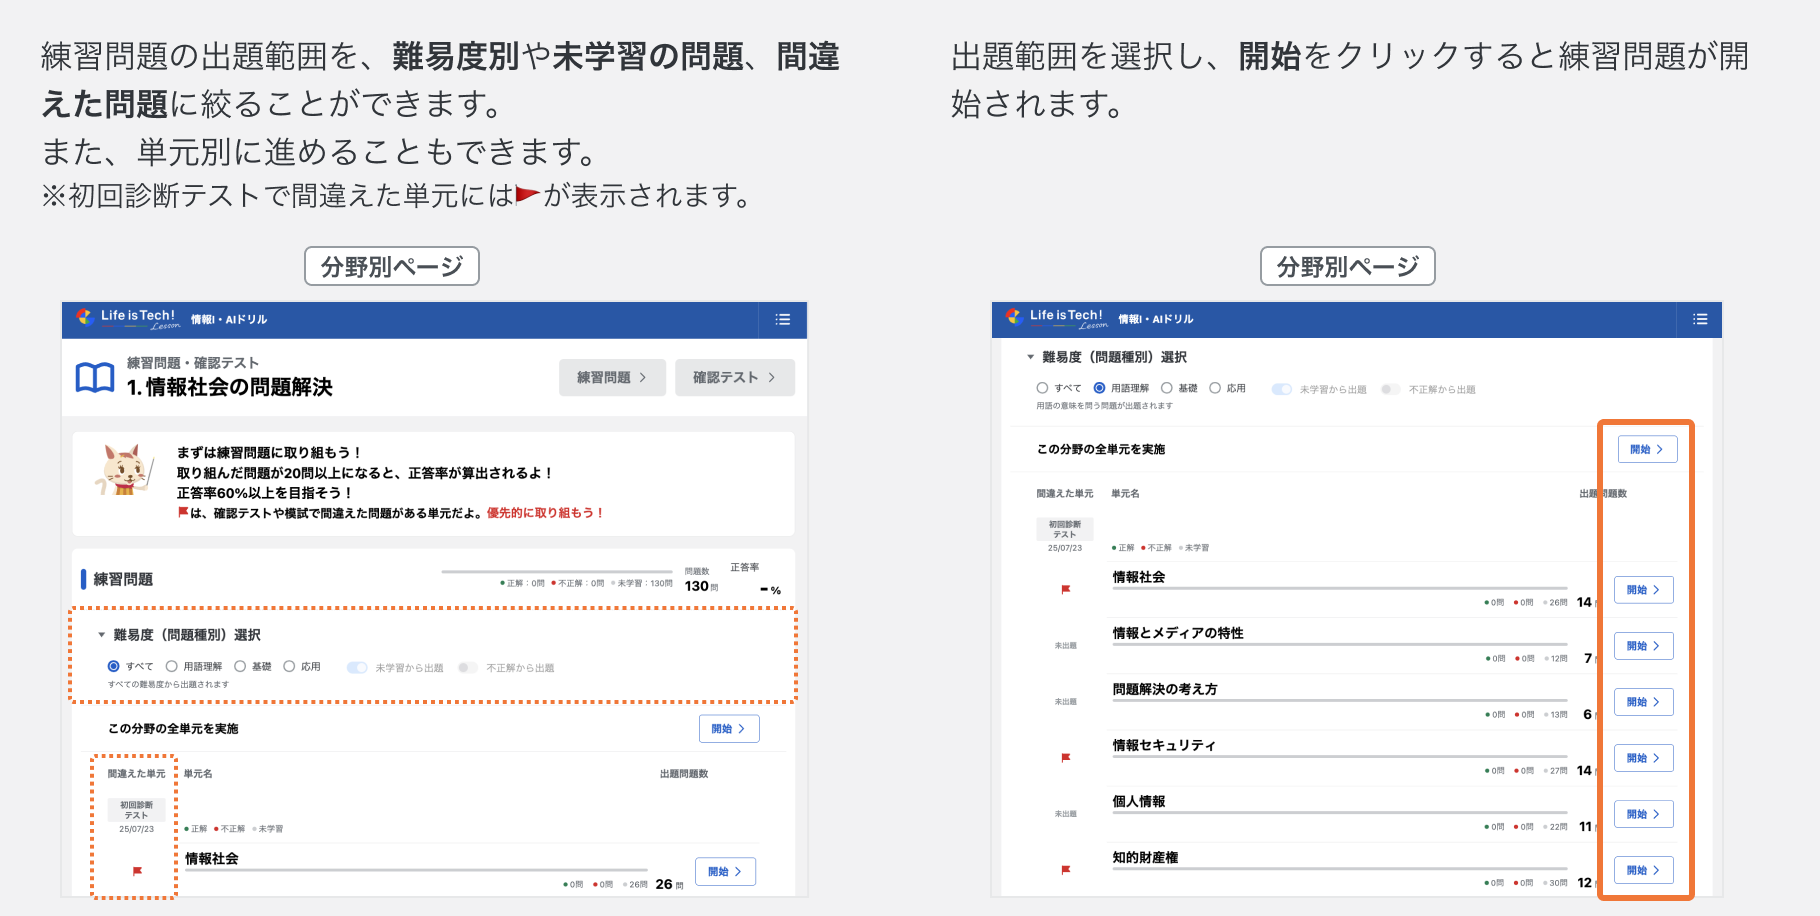
Task: Click 練習問題 overall progress bar
Action: pos(557,572)
